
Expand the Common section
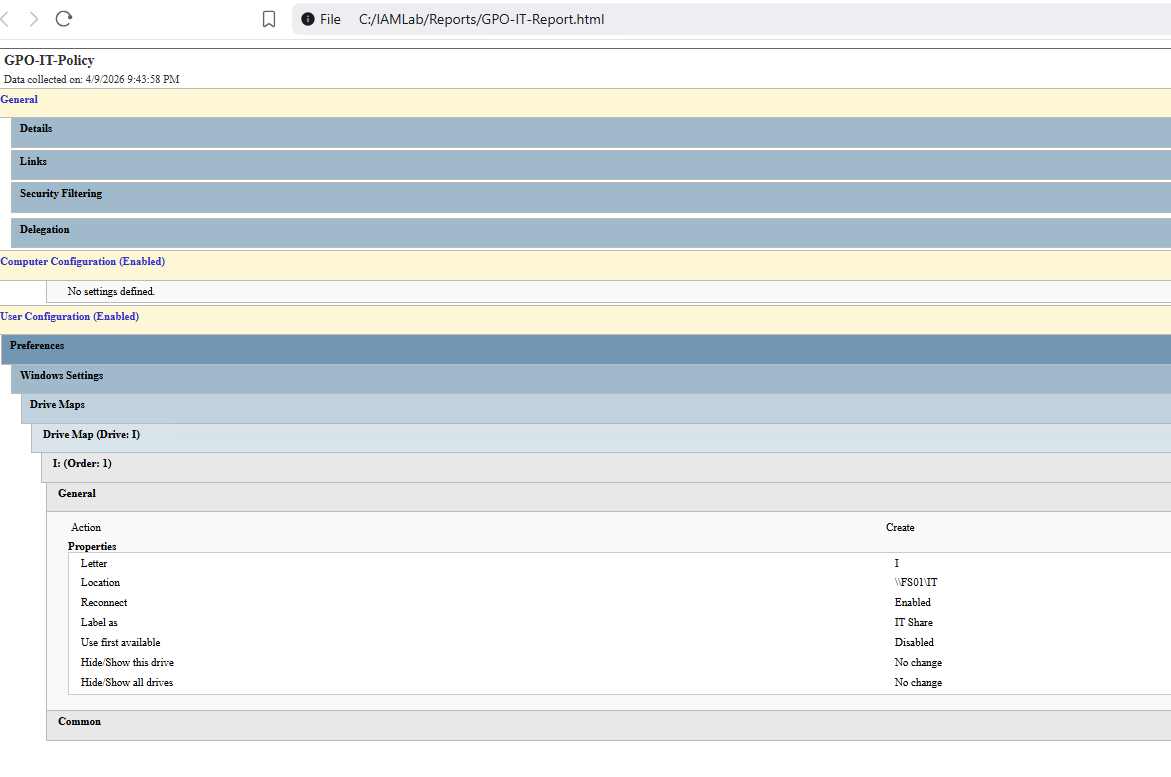[x=79, y=721]
